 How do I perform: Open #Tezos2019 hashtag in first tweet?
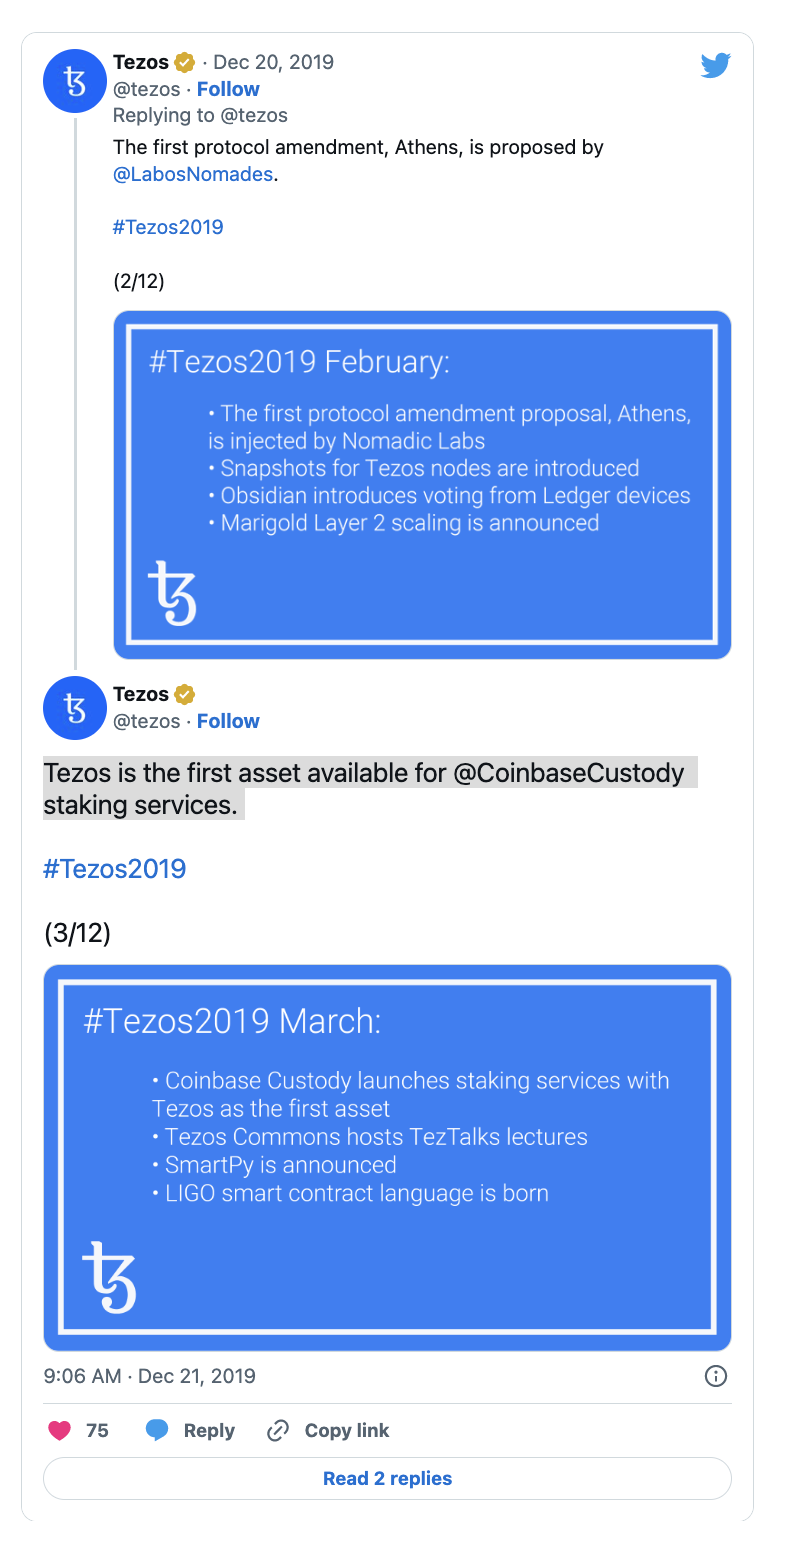(168, 227)
